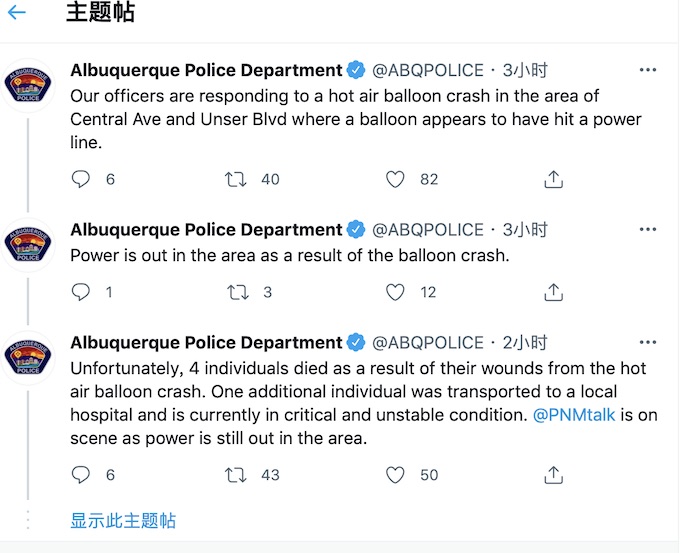Open more options on the first tweet
The width and height of the screenshot is (700, 553).
[648, 70]
